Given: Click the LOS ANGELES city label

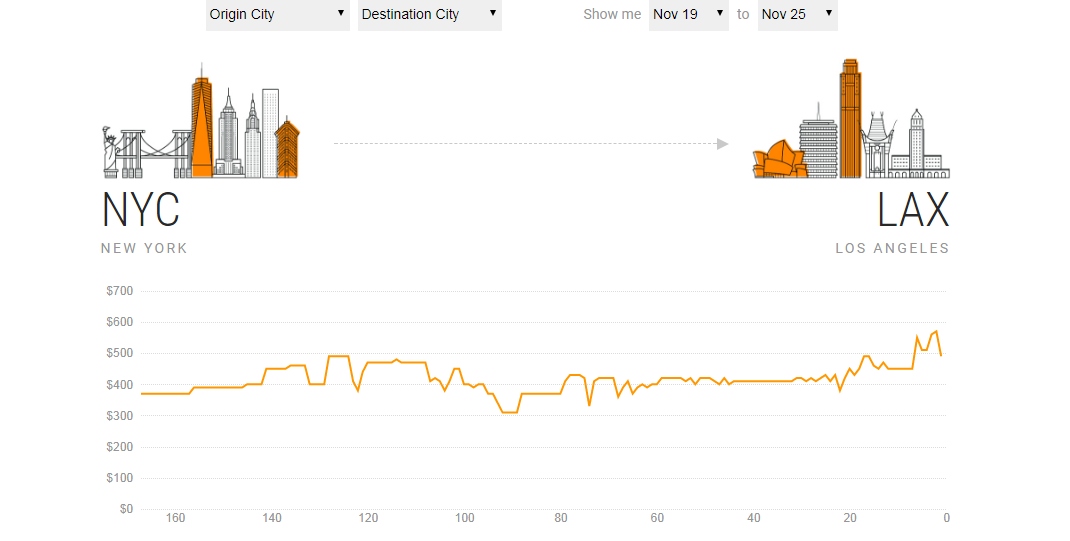Looking at the screenshot, I should point(893,248).
